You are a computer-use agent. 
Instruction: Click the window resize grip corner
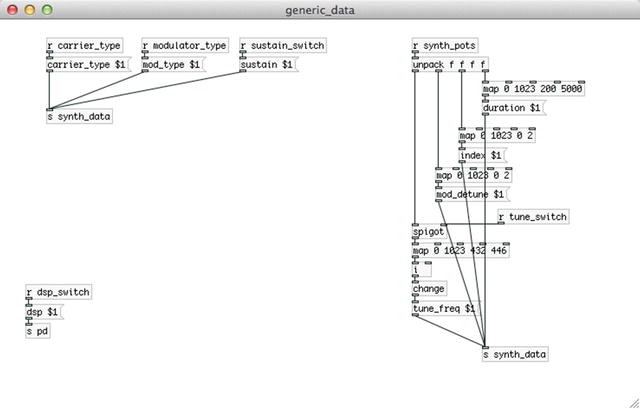coord(634,403)
